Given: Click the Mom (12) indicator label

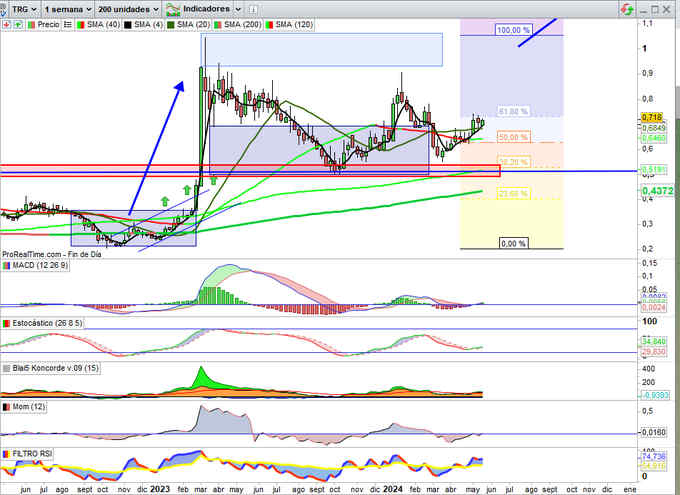Looking at the screenshot, I should point(29,407).
